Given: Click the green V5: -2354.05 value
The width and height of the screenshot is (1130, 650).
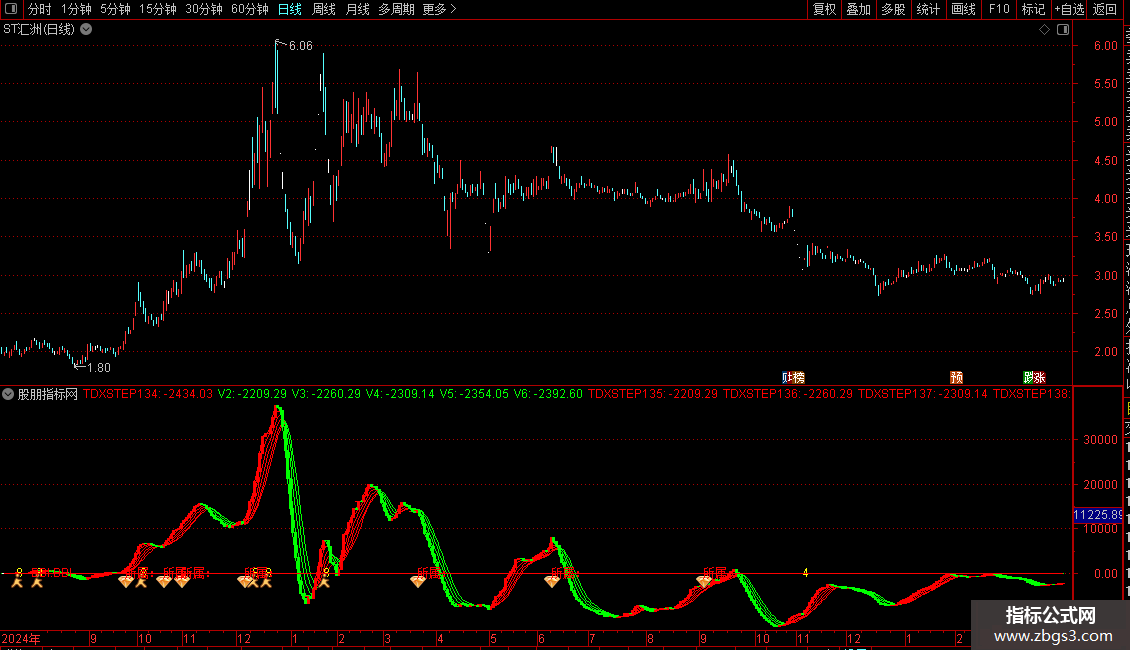Looking at the screenshot, I should pyautogui.click(x=474, y=394).
